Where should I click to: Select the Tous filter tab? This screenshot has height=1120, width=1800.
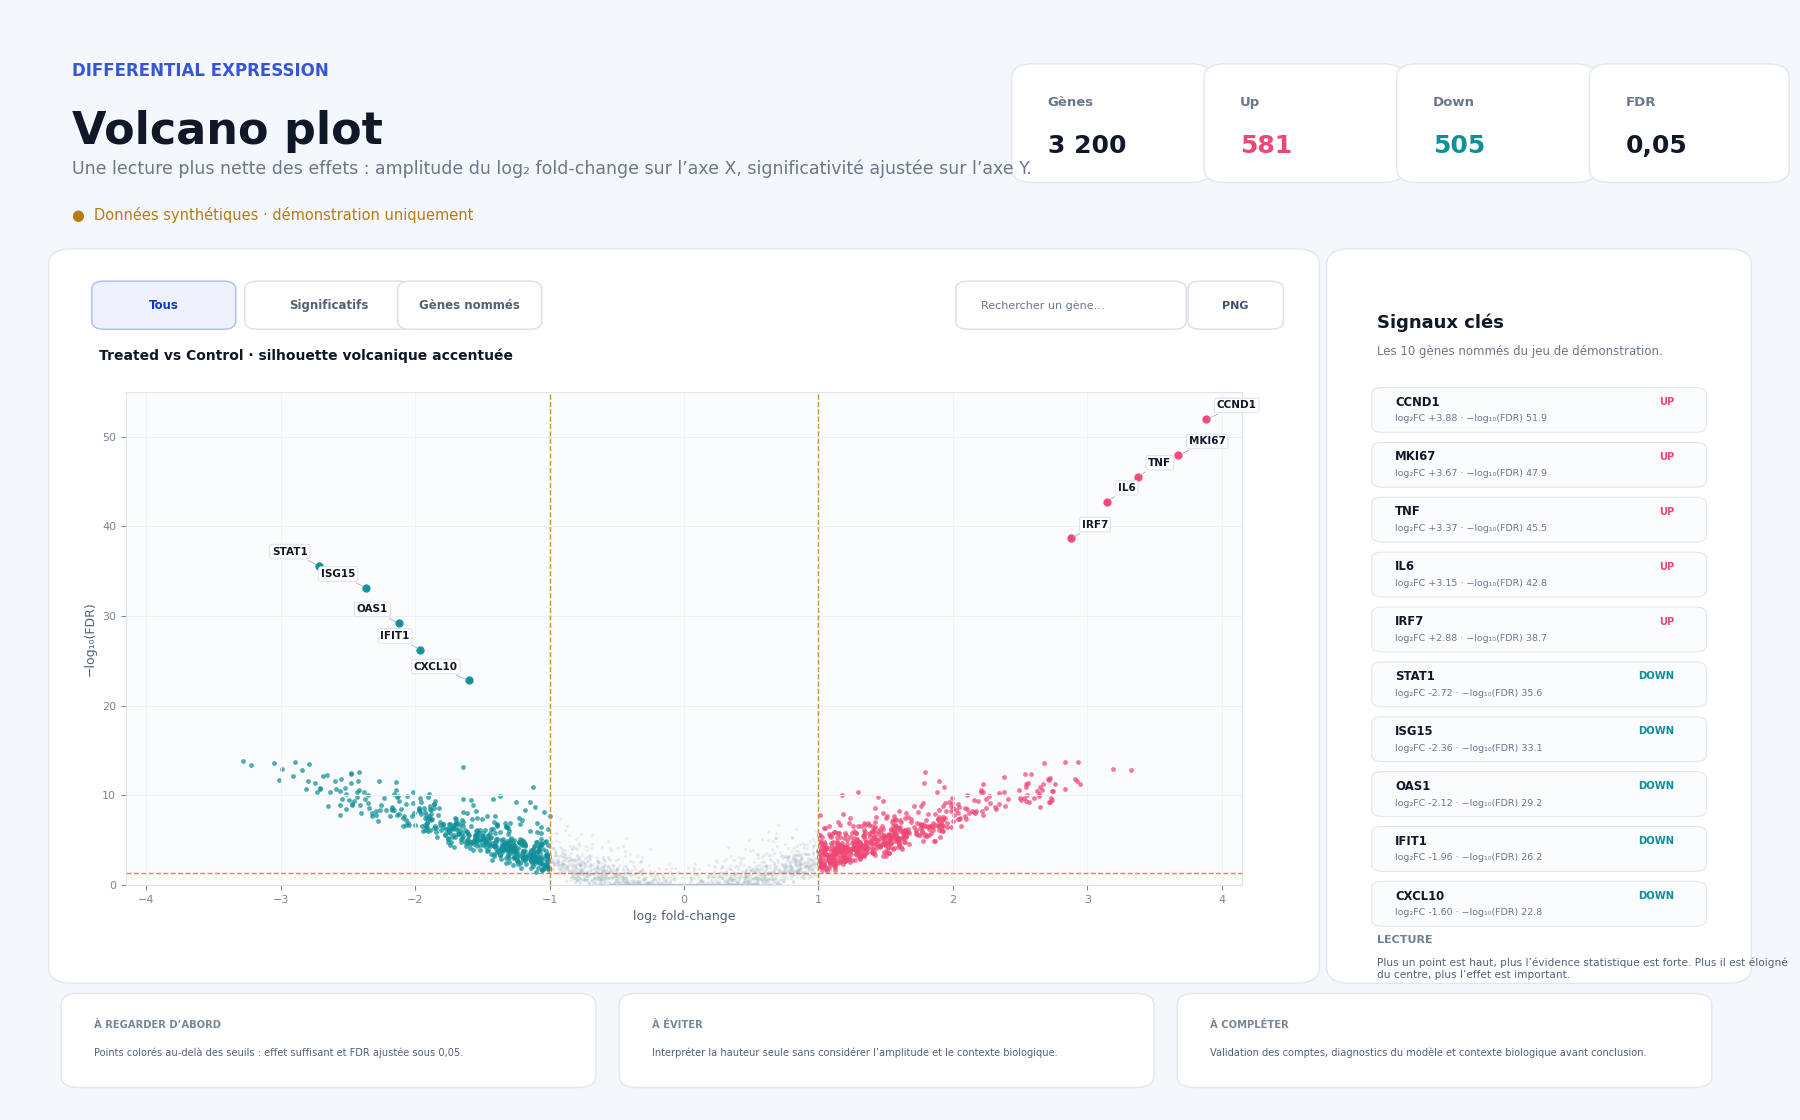[x=164, y=305]
